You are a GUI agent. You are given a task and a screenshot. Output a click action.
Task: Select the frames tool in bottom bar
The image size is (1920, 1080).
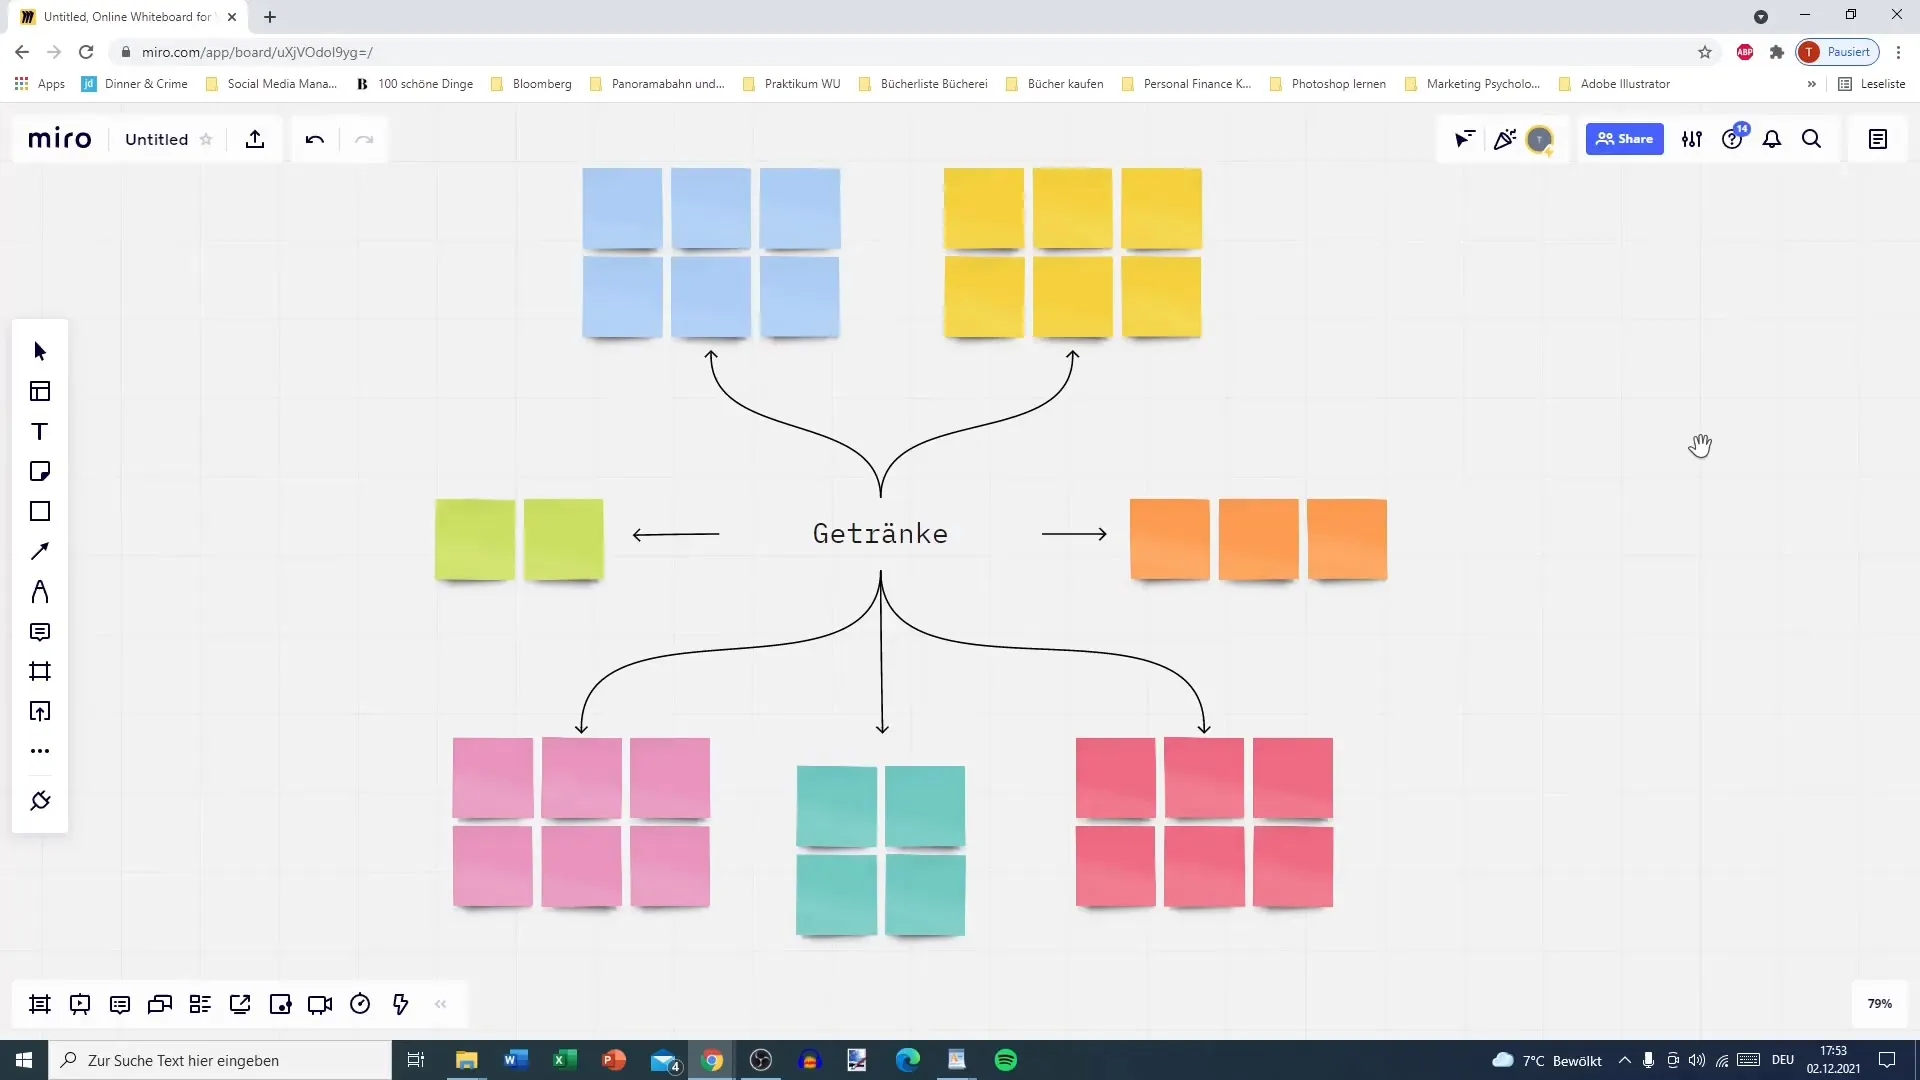(40, 1005)
